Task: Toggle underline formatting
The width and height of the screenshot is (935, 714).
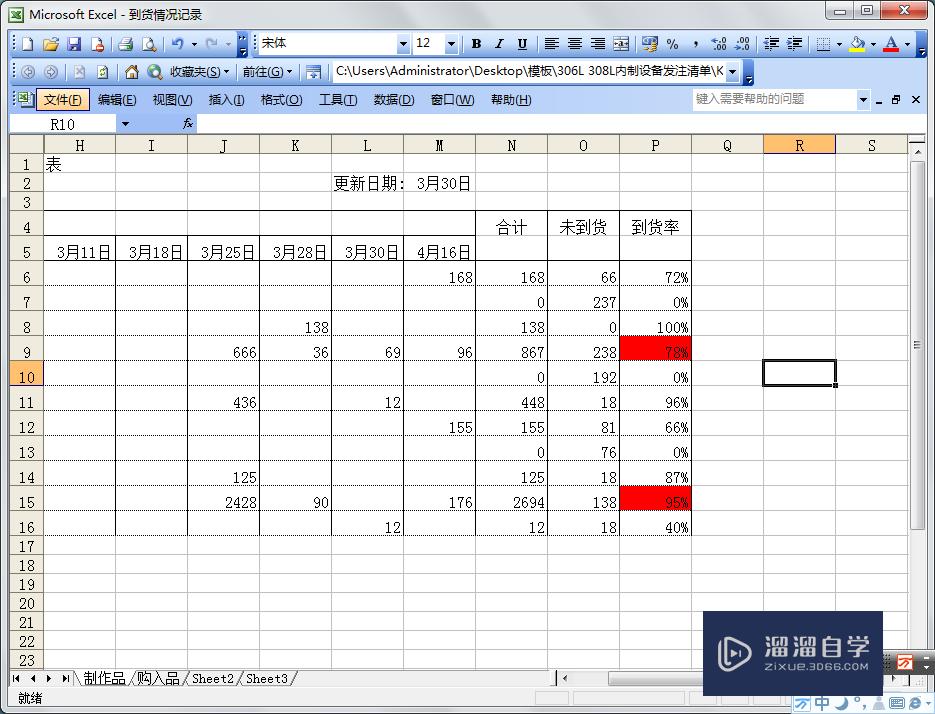Action: click(520, 43)
